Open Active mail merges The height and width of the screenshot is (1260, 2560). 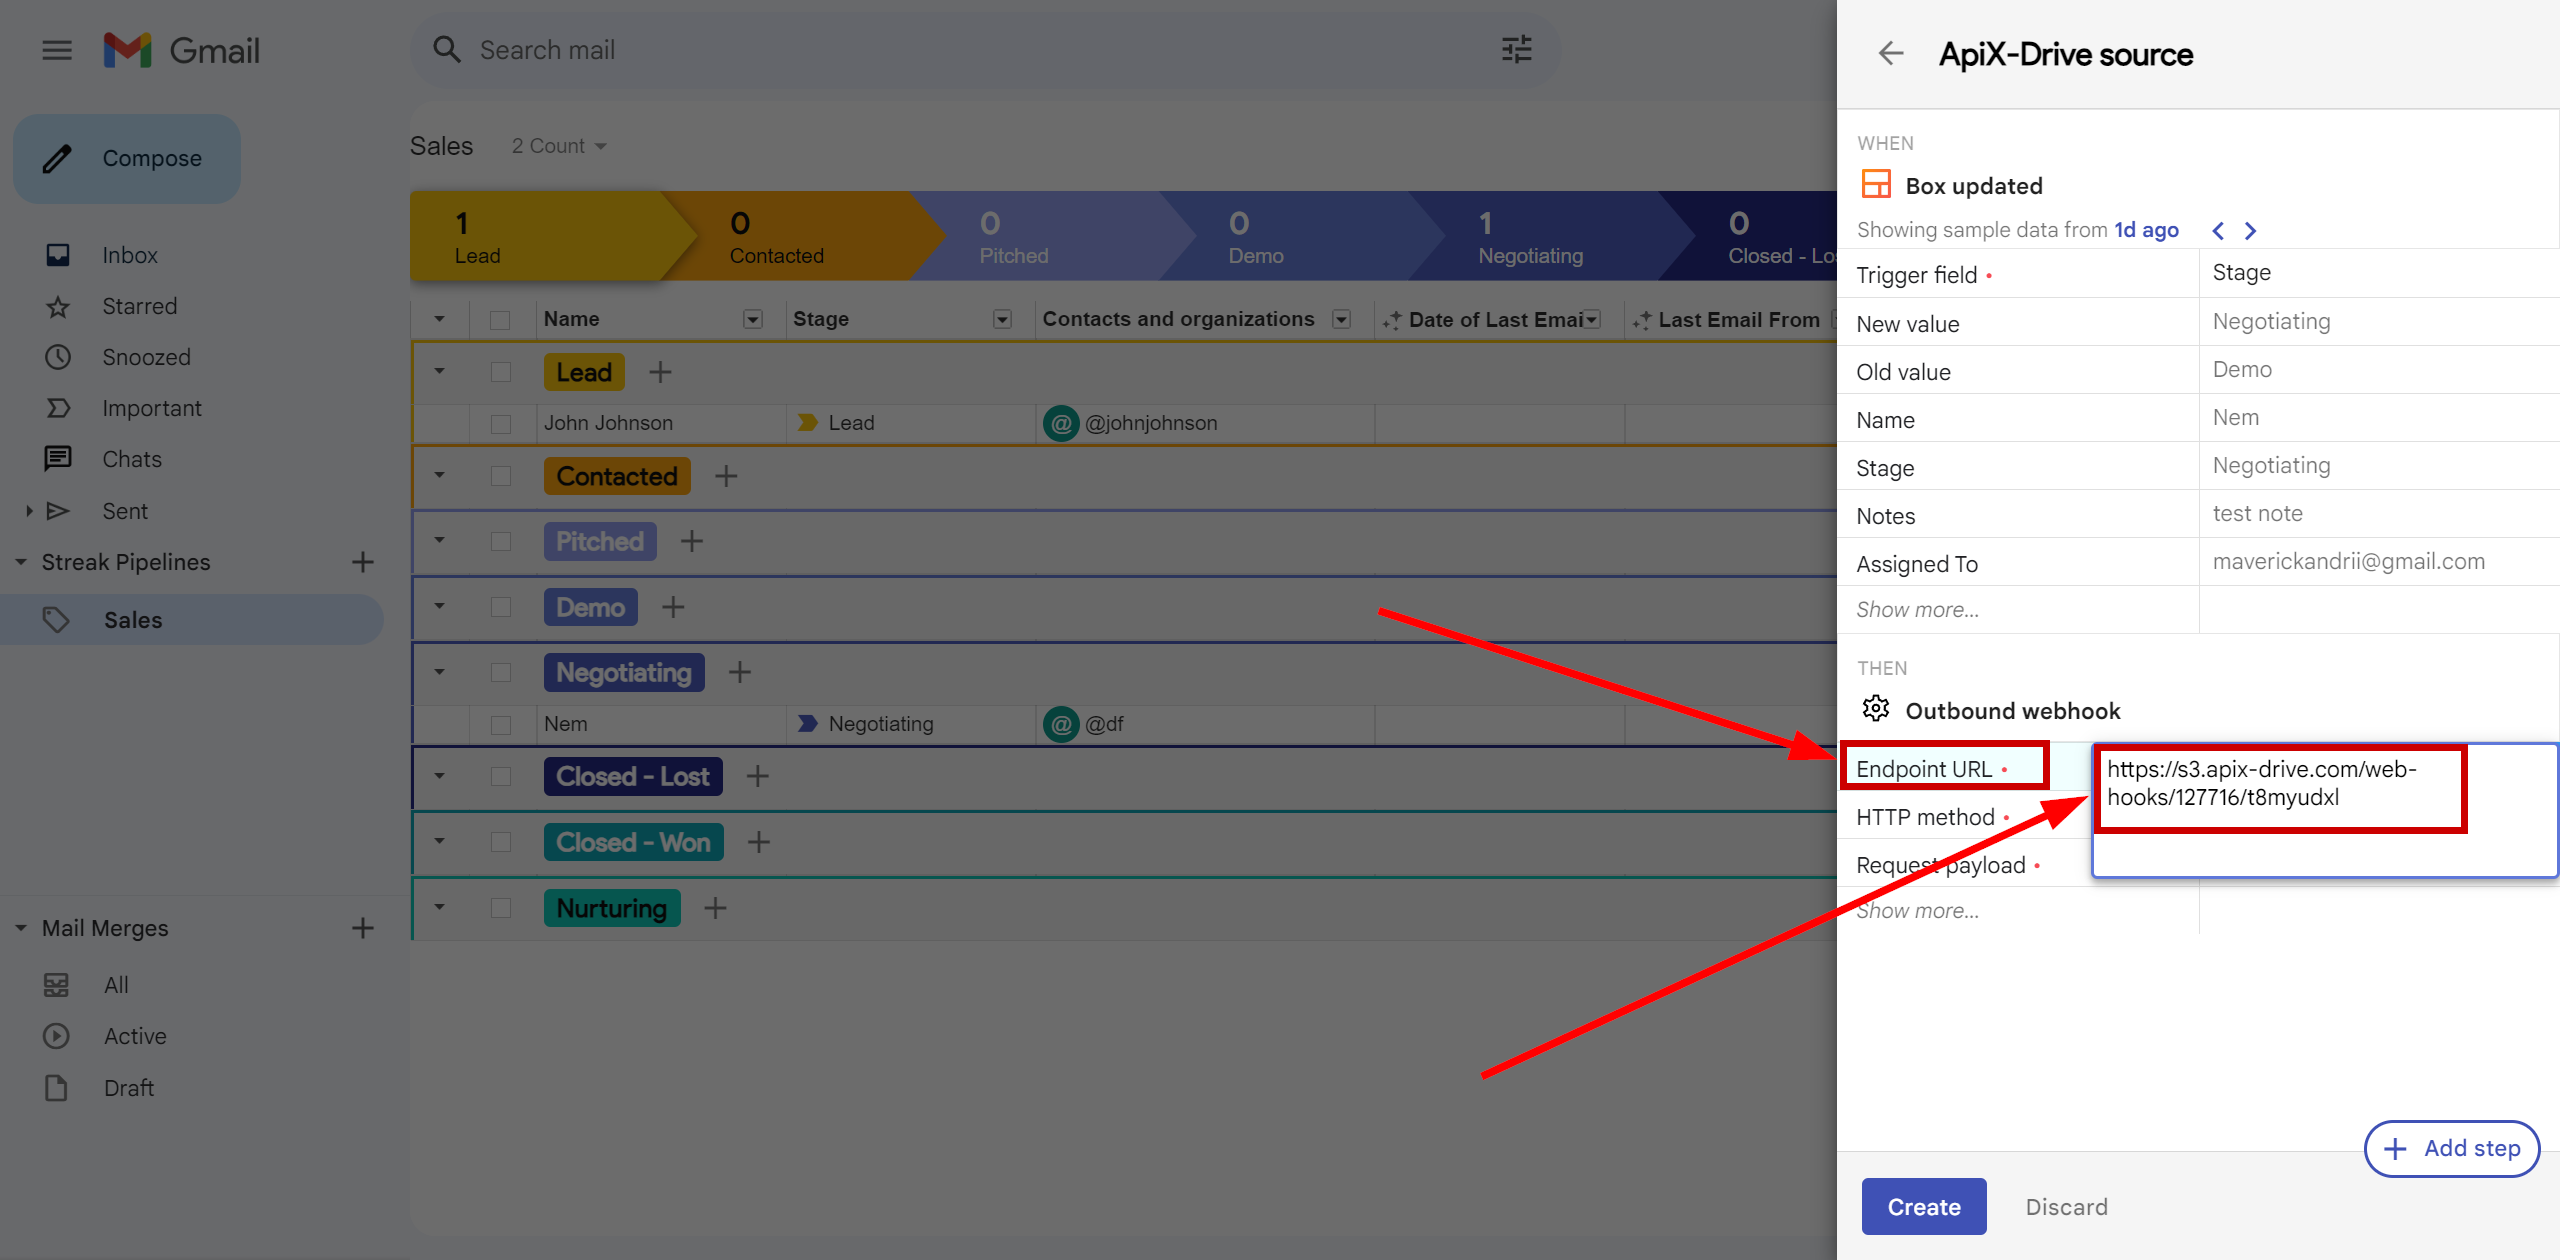135,1036
